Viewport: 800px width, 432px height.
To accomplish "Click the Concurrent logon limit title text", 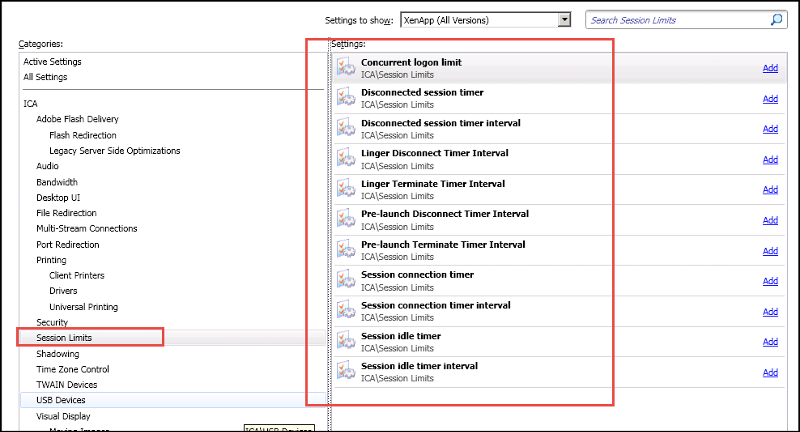I will tap(411, 62).
